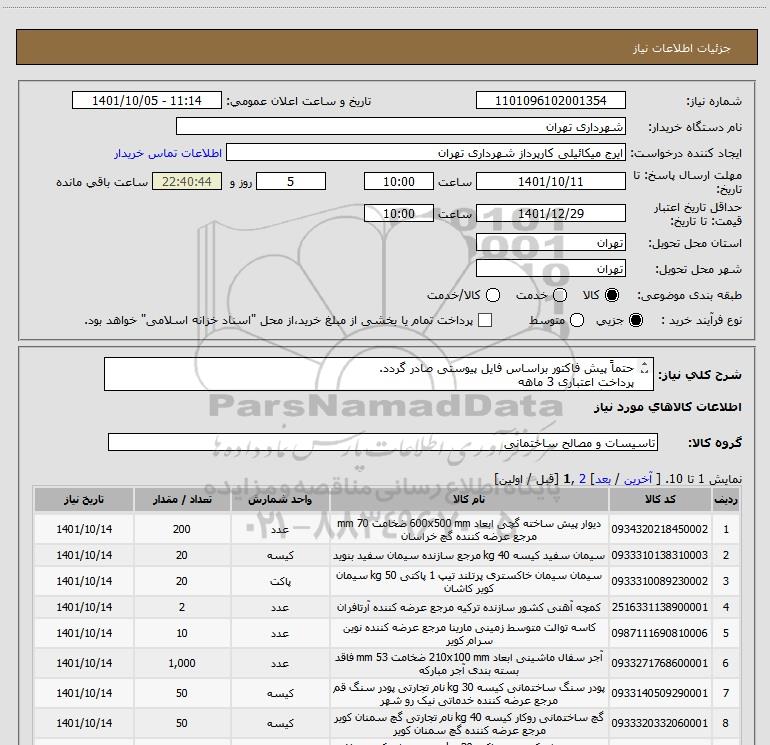
Task: Click the دیوار پیش ساخته گچی item name
Action: (x=469, y=530)
